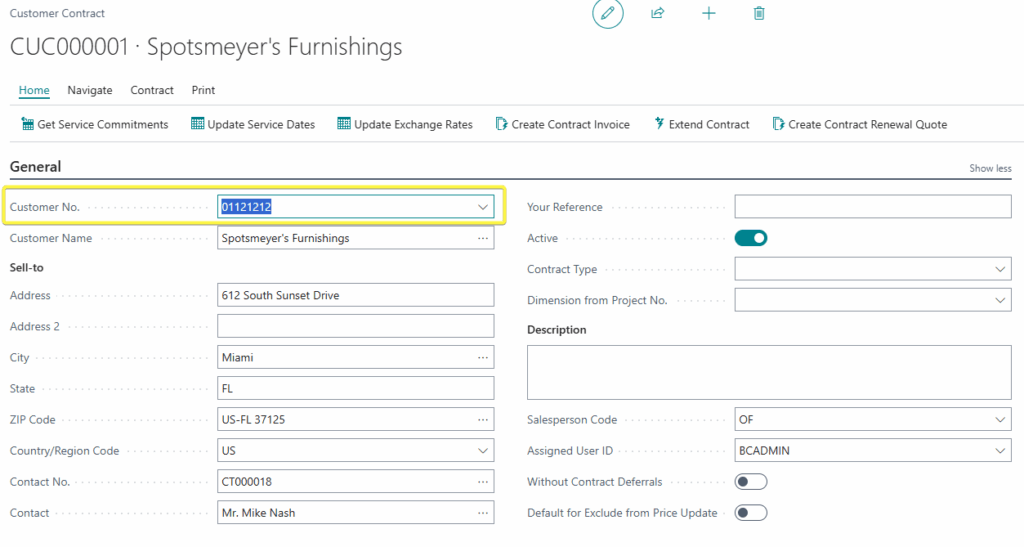Toggle Default for Exclude from Price Update

point(750,513)
